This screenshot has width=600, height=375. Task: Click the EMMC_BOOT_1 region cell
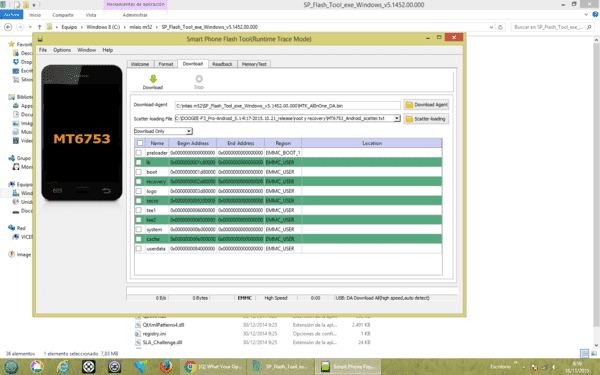point(283,153)
